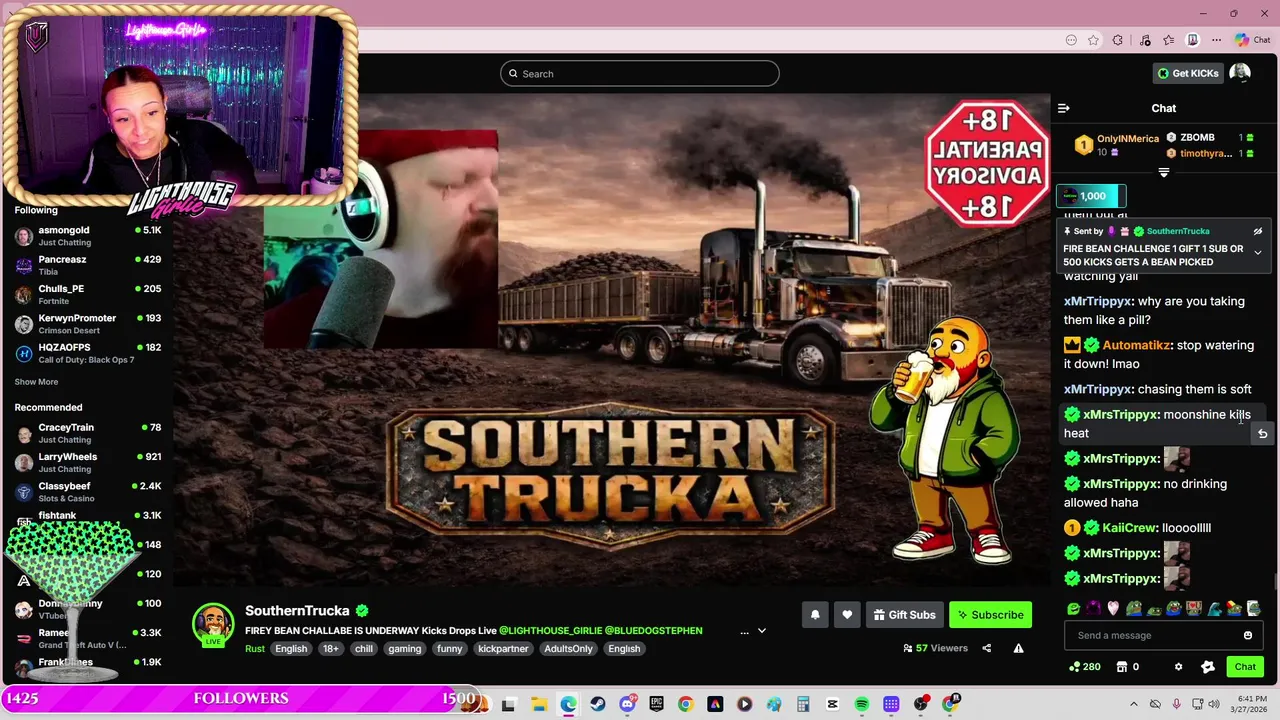Open Copilot Chat in browser toolbar
This screenshot has height=720, width=1280.
pos(1252,40)
